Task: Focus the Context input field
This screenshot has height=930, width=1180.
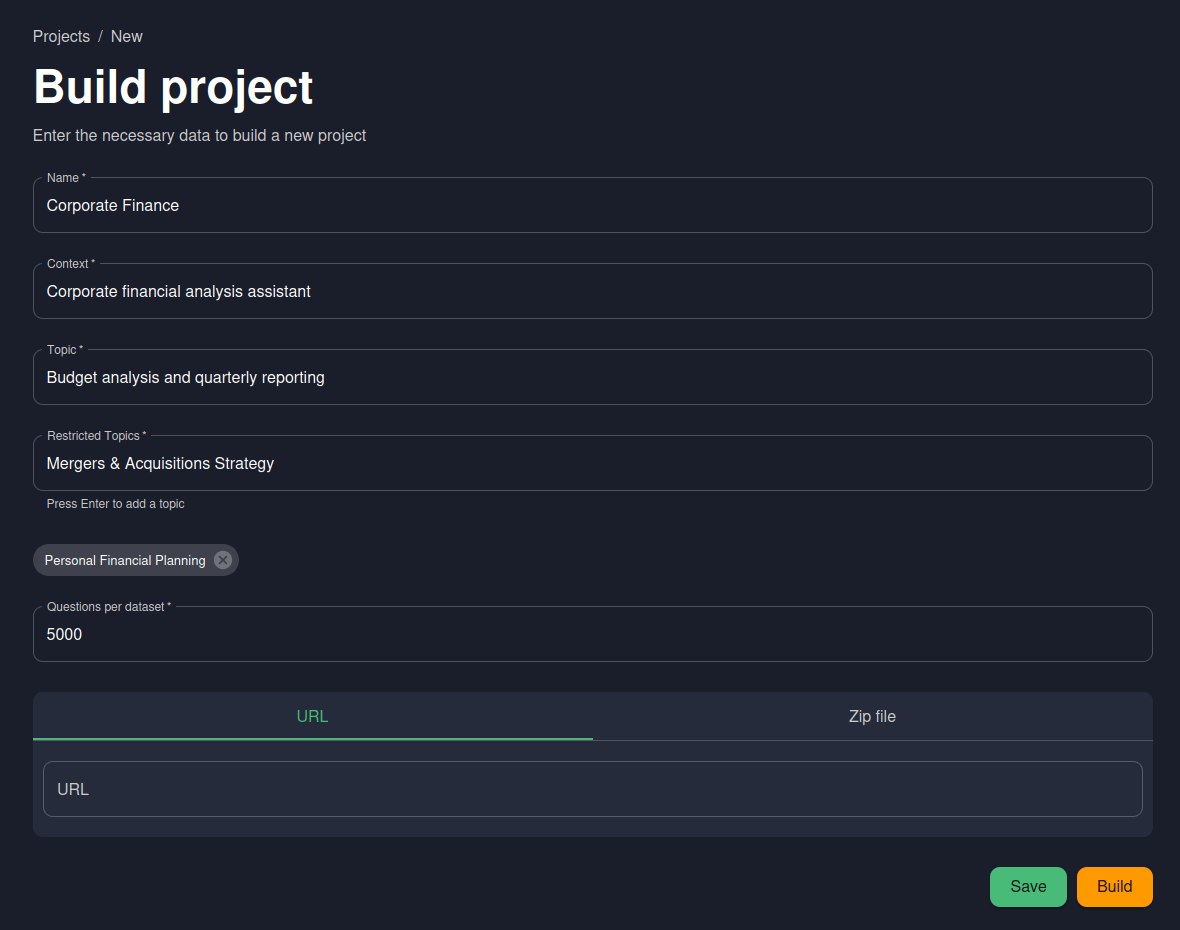Action: pyautogui.click(x=592, y=291)
